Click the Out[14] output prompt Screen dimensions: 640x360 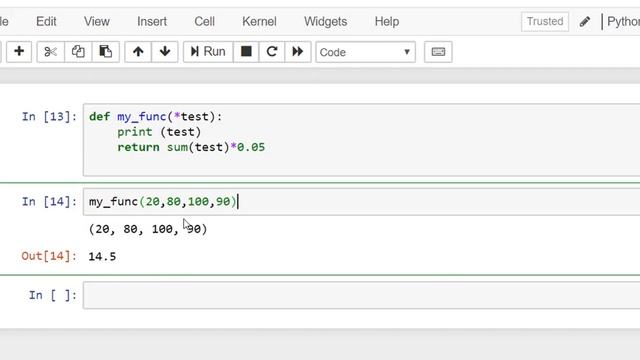(49, 256)
